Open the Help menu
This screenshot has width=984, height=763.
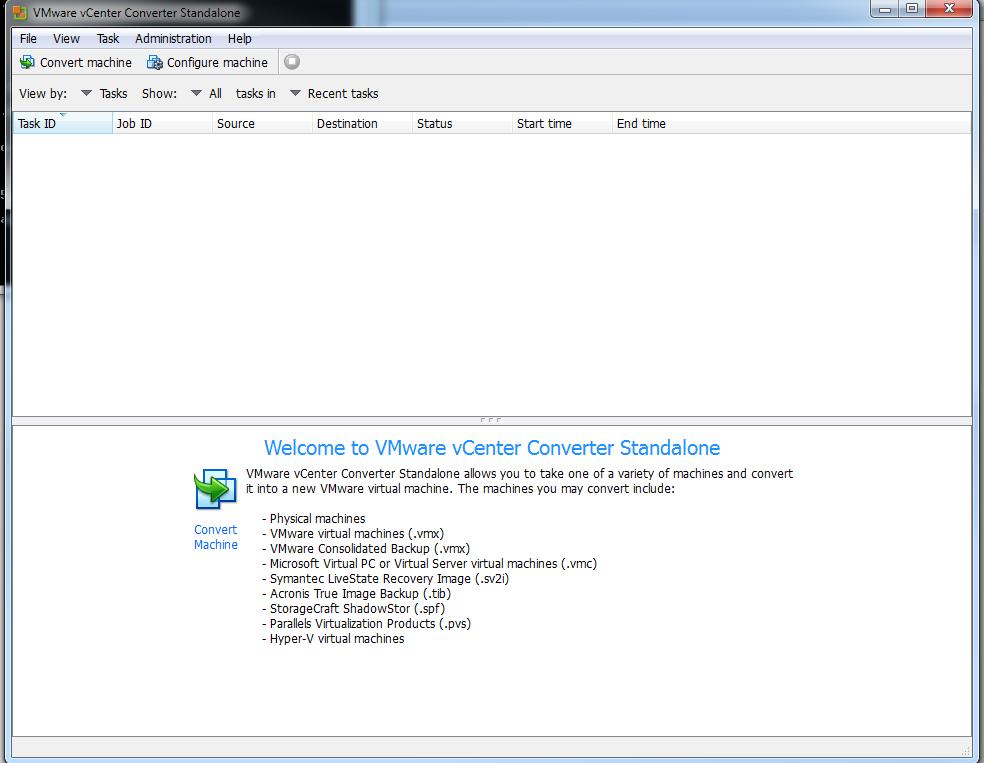click(240, 38)
